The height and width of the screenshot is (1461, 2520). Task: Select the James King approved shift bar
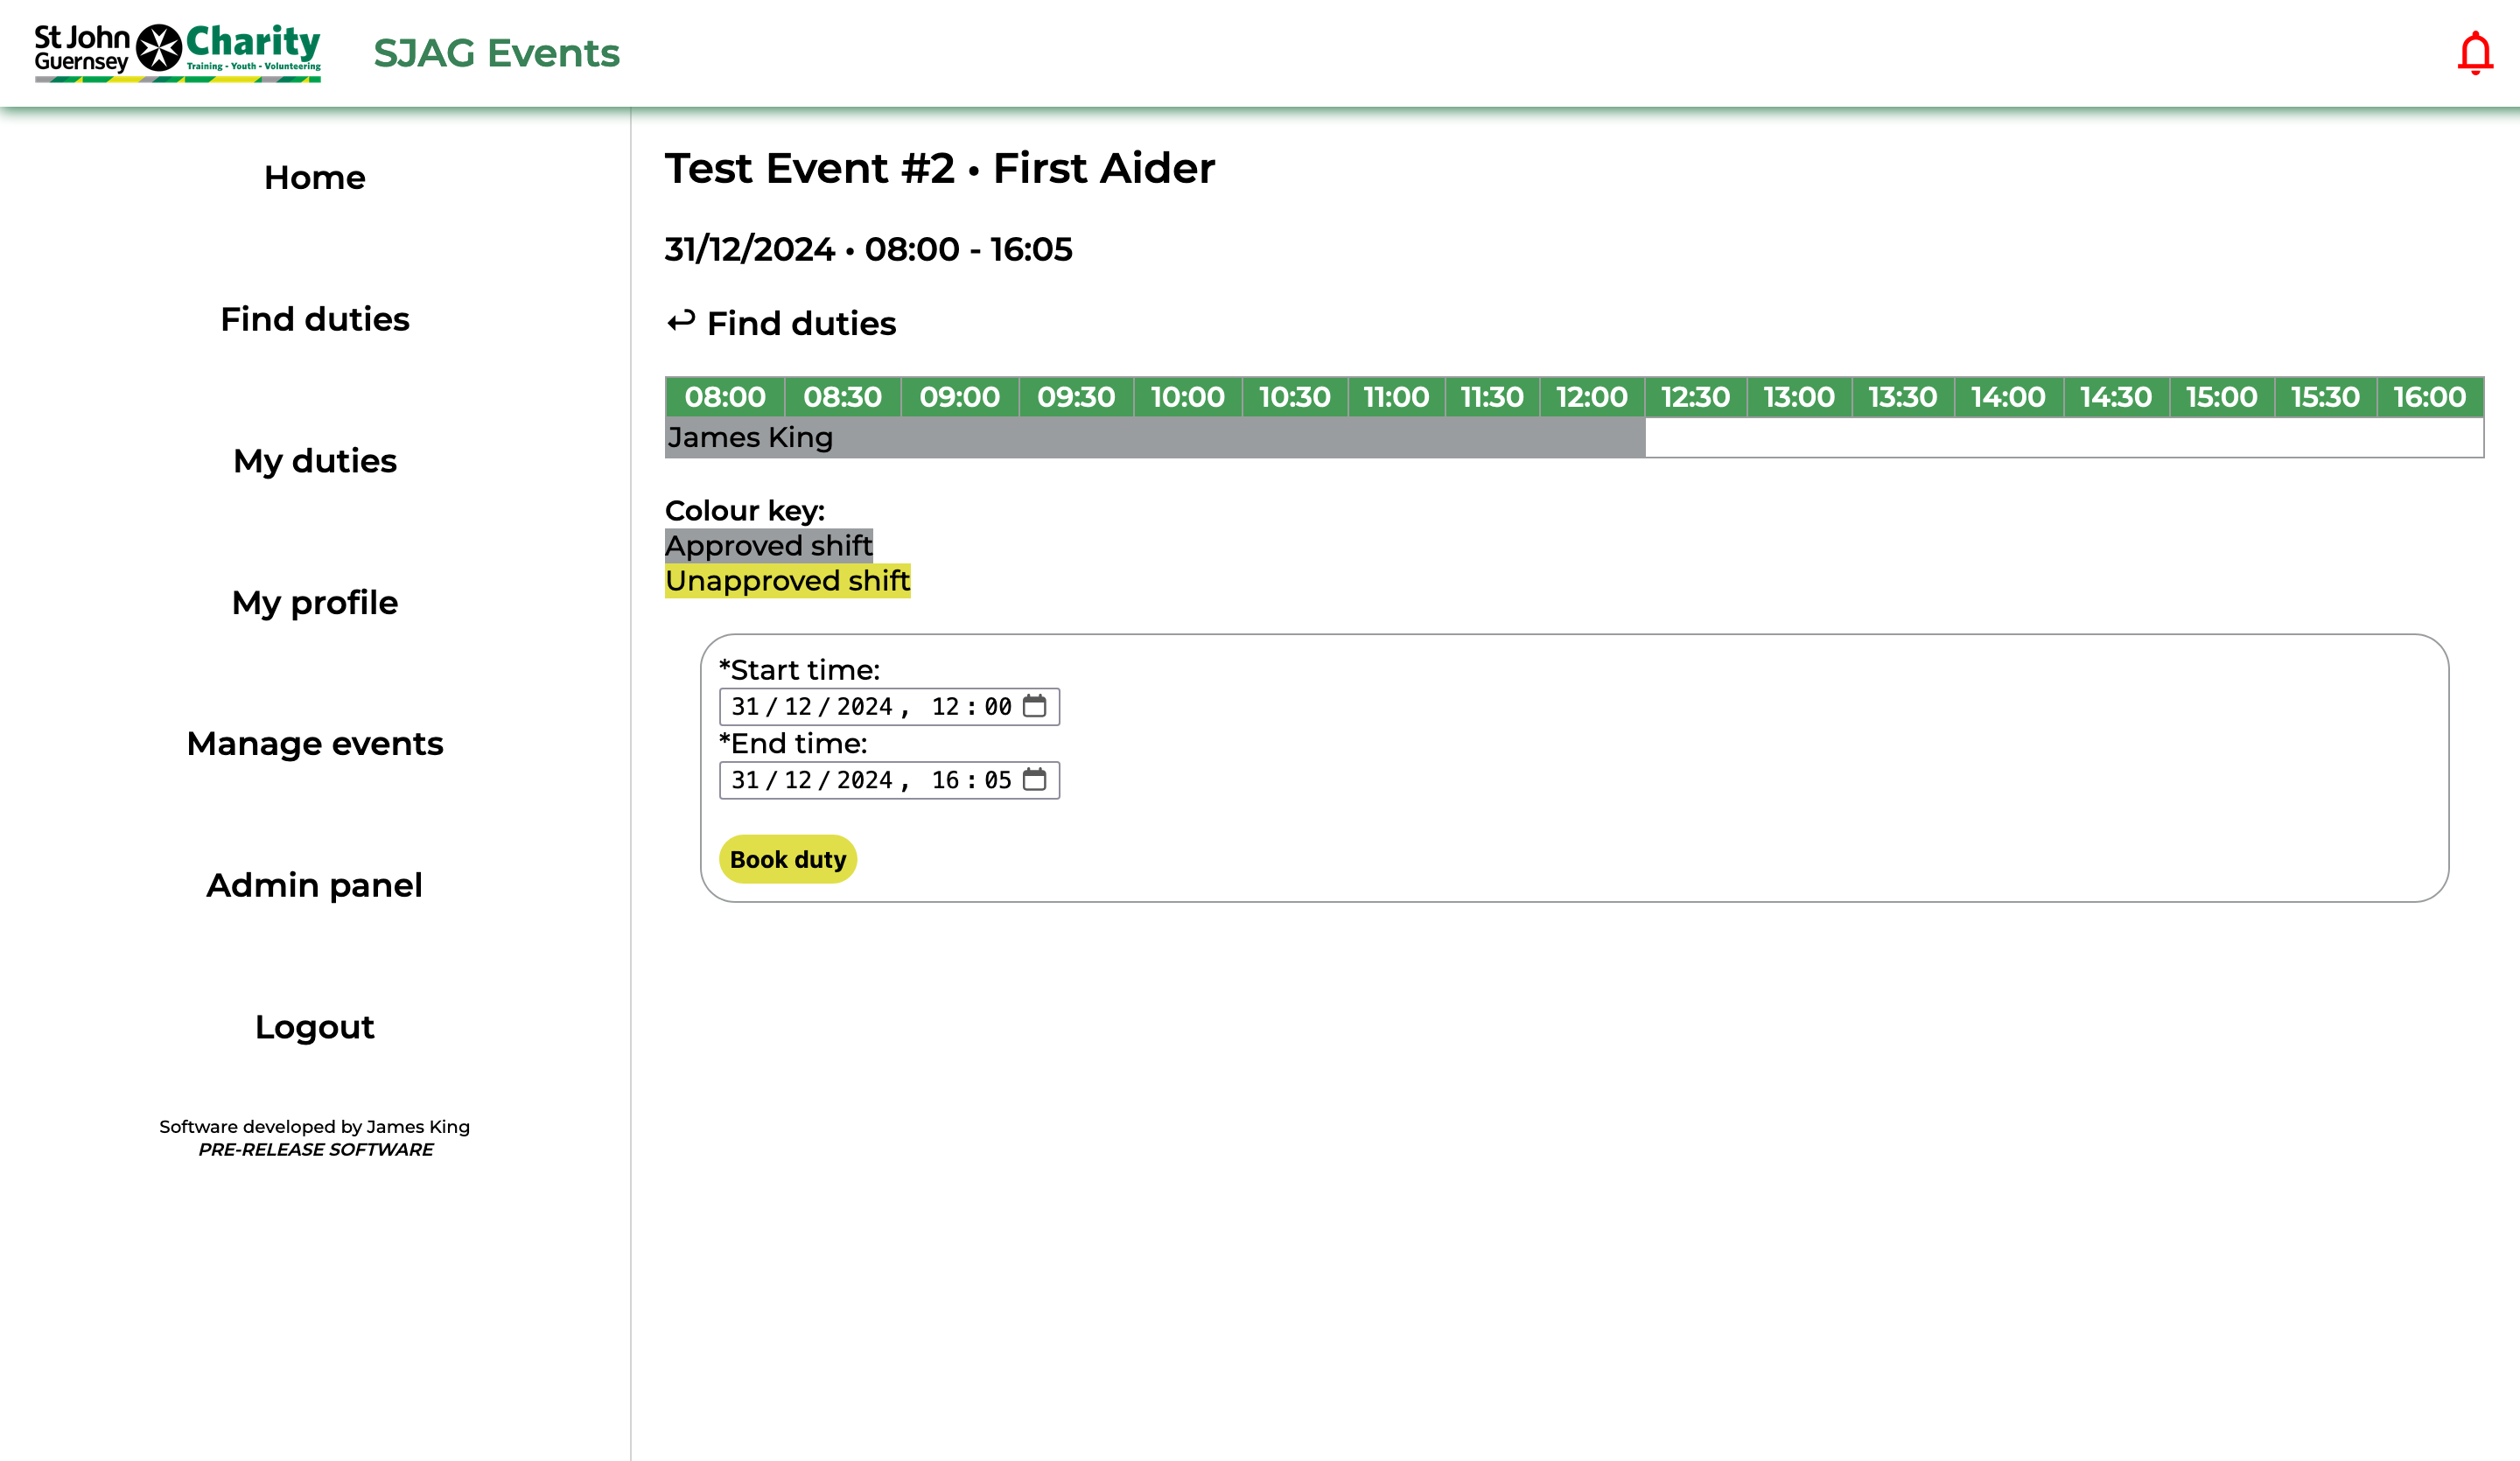1154,438
